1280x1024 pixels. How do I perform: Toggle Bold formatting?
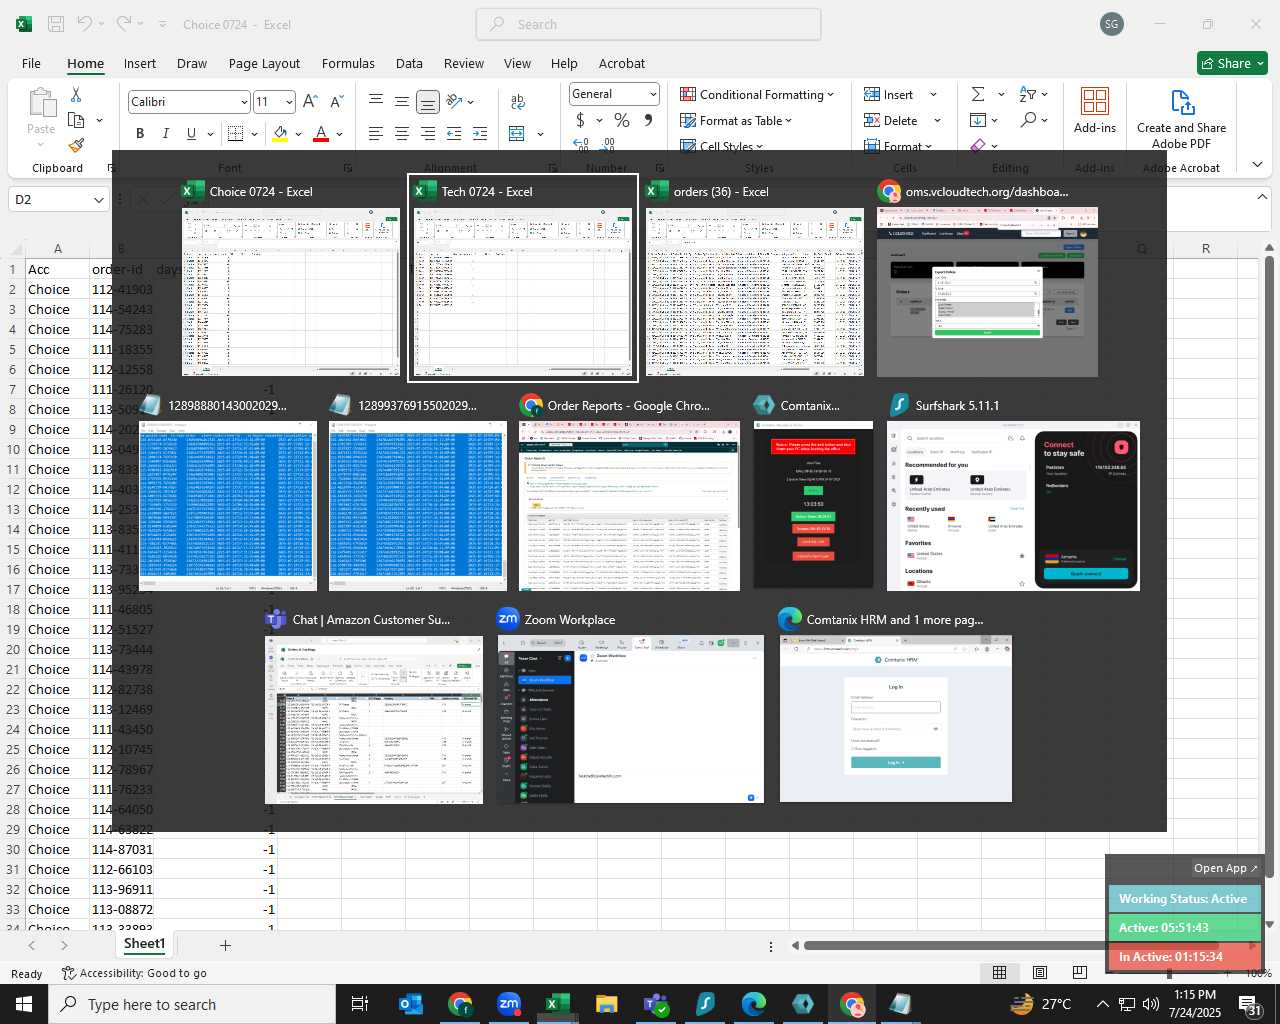point(140,133)
